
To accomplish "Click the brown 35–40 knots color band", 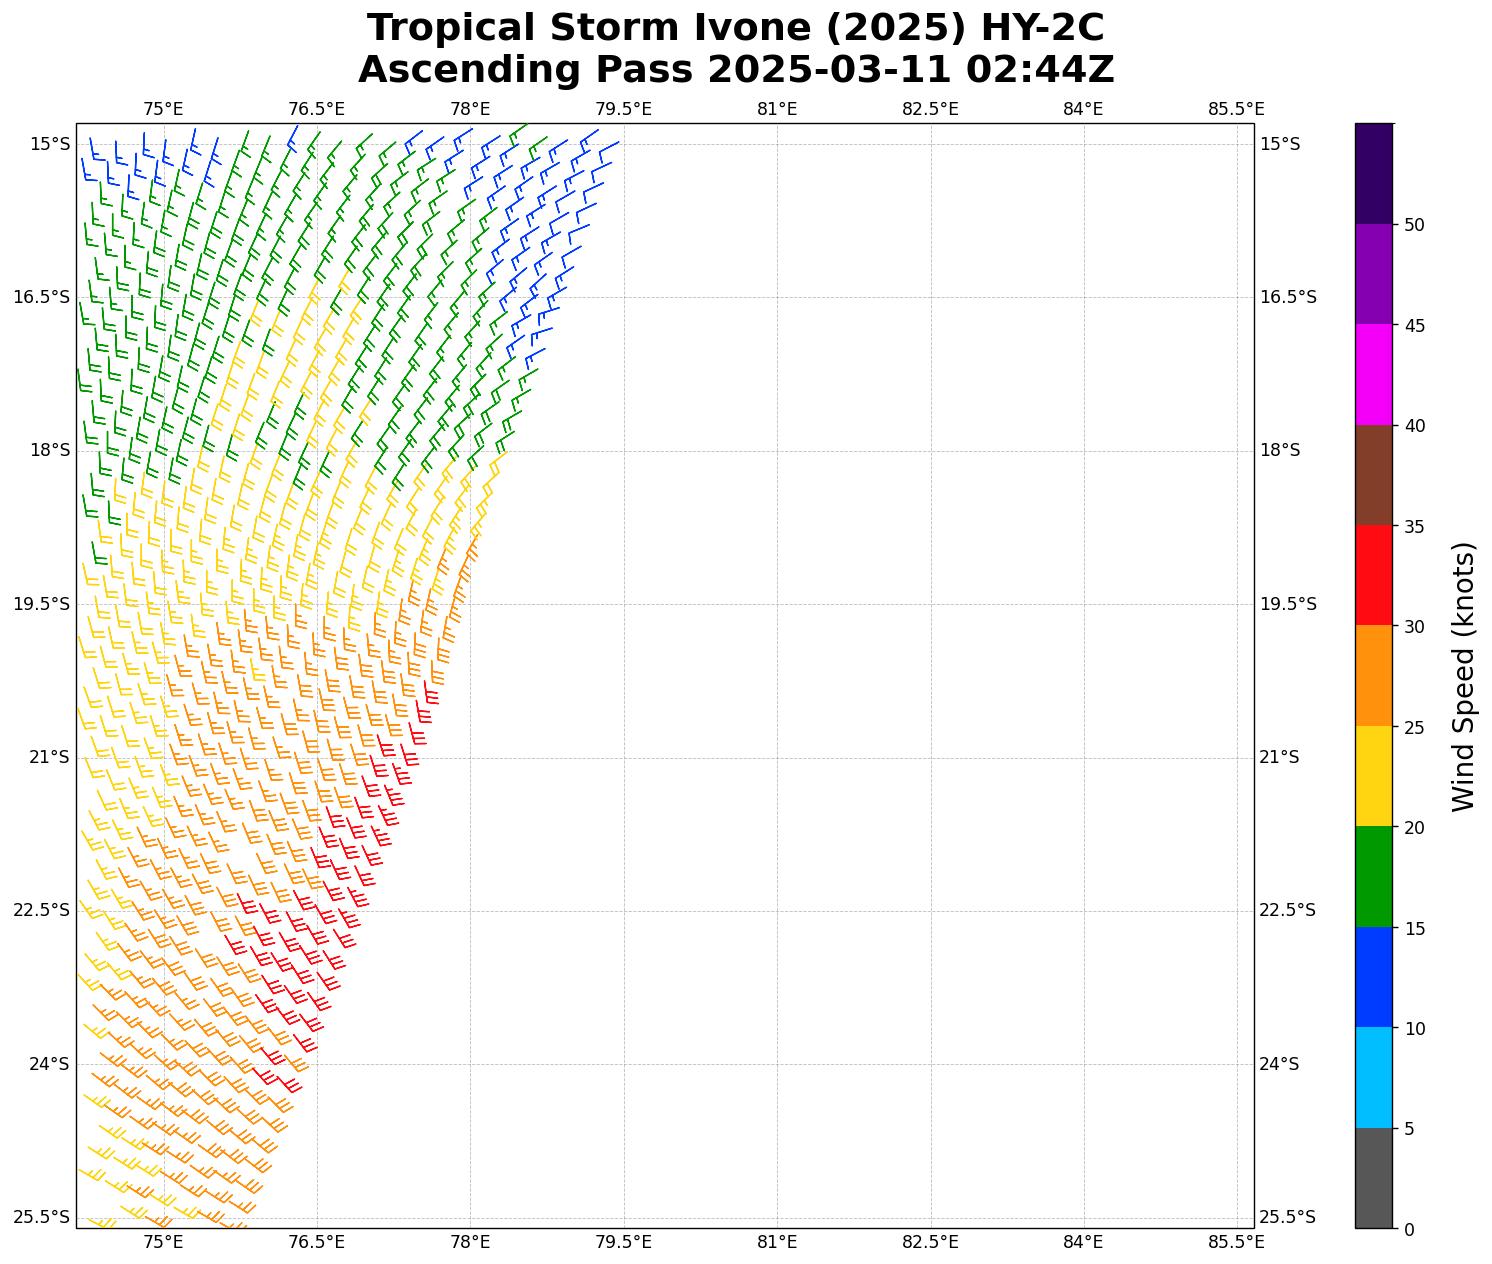I will pos(1373,475).
